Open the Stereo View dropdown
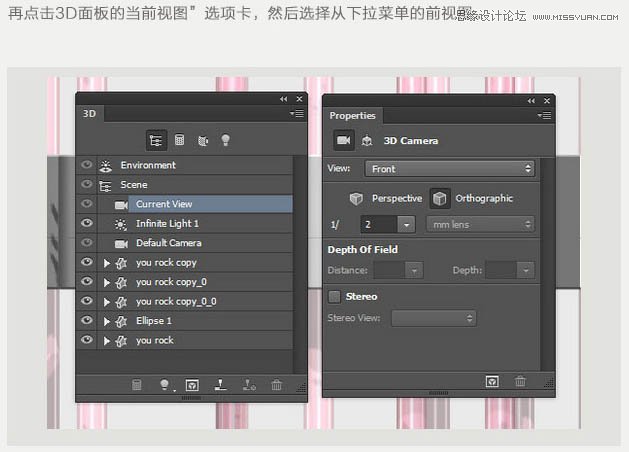629x452 pixels. 434,318
